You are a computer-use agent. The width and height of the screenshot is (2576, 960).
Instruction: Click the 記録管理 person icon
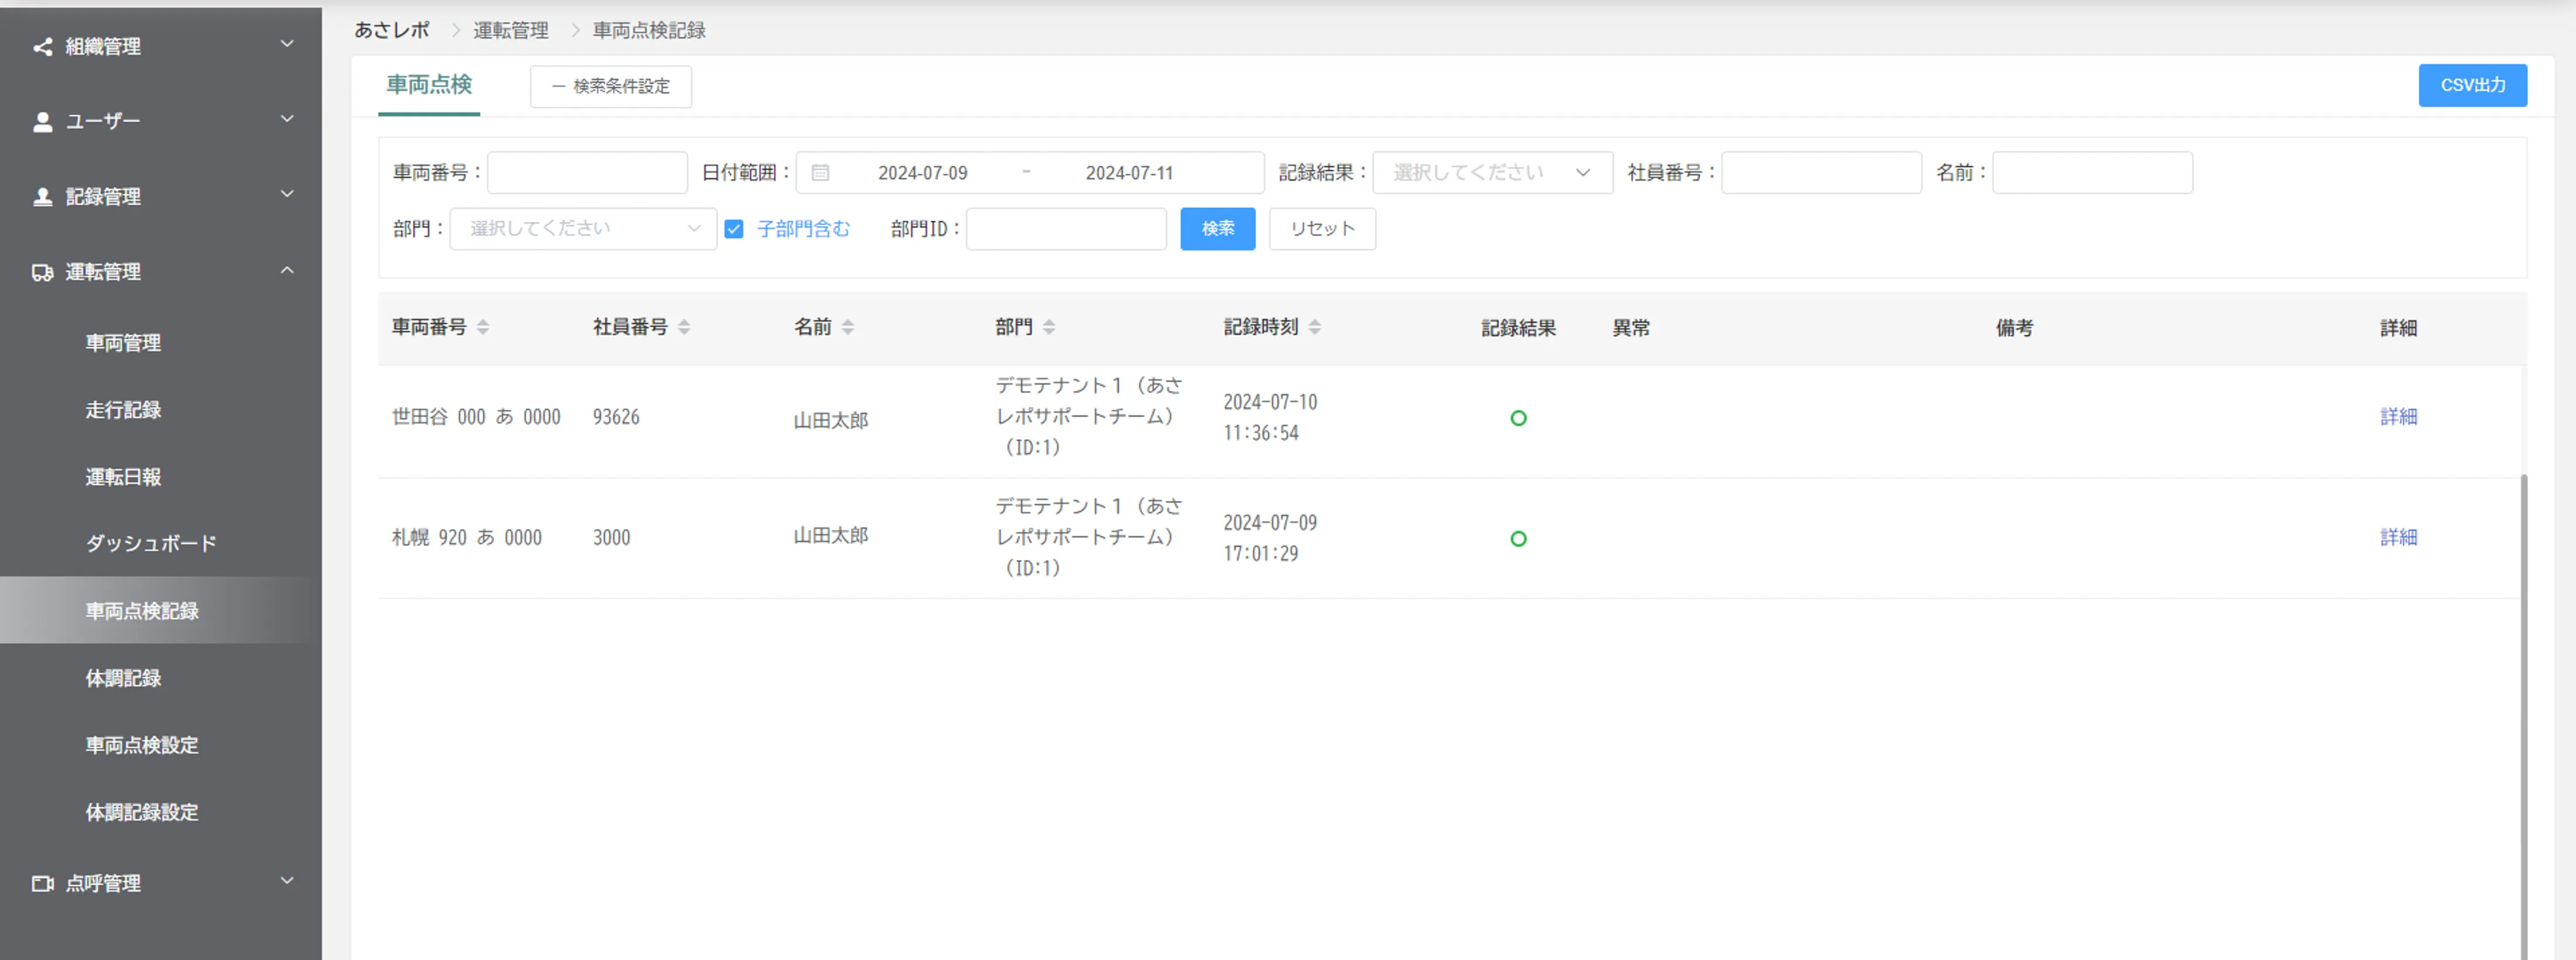pyautogui.click(x=42, y=197)
